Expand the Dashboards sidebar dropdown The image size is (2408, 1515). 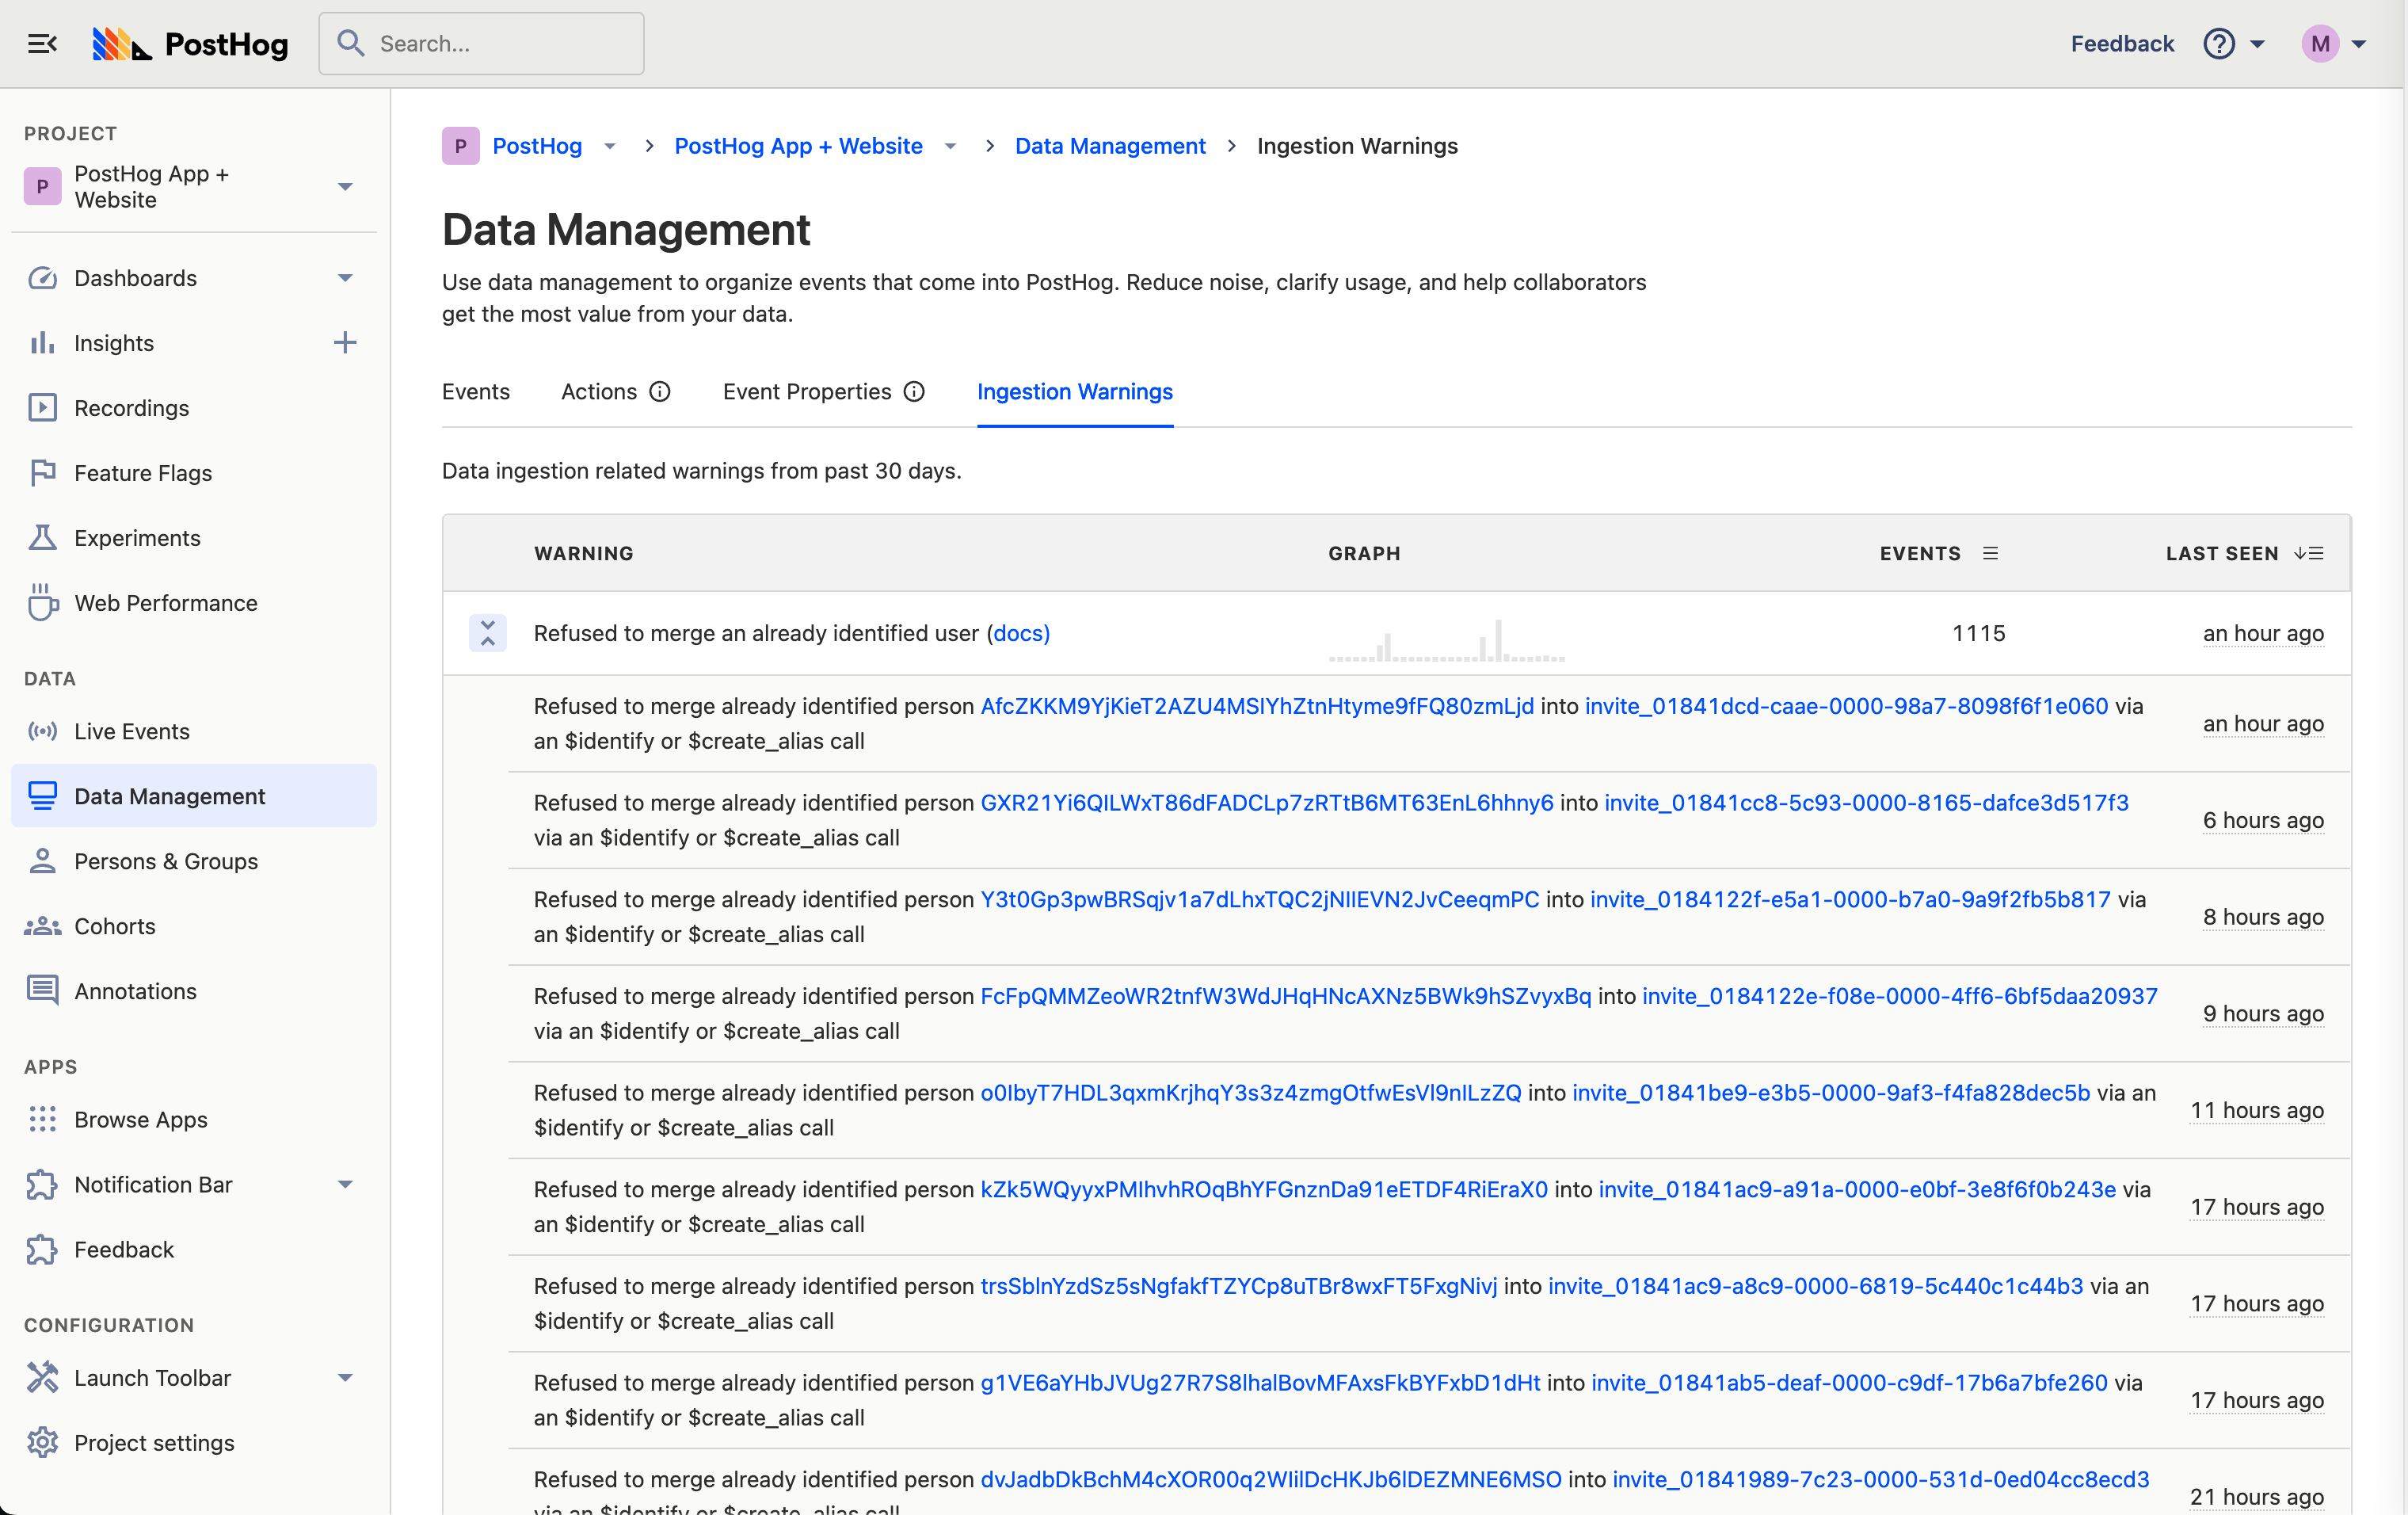click(x=345, y=278)
